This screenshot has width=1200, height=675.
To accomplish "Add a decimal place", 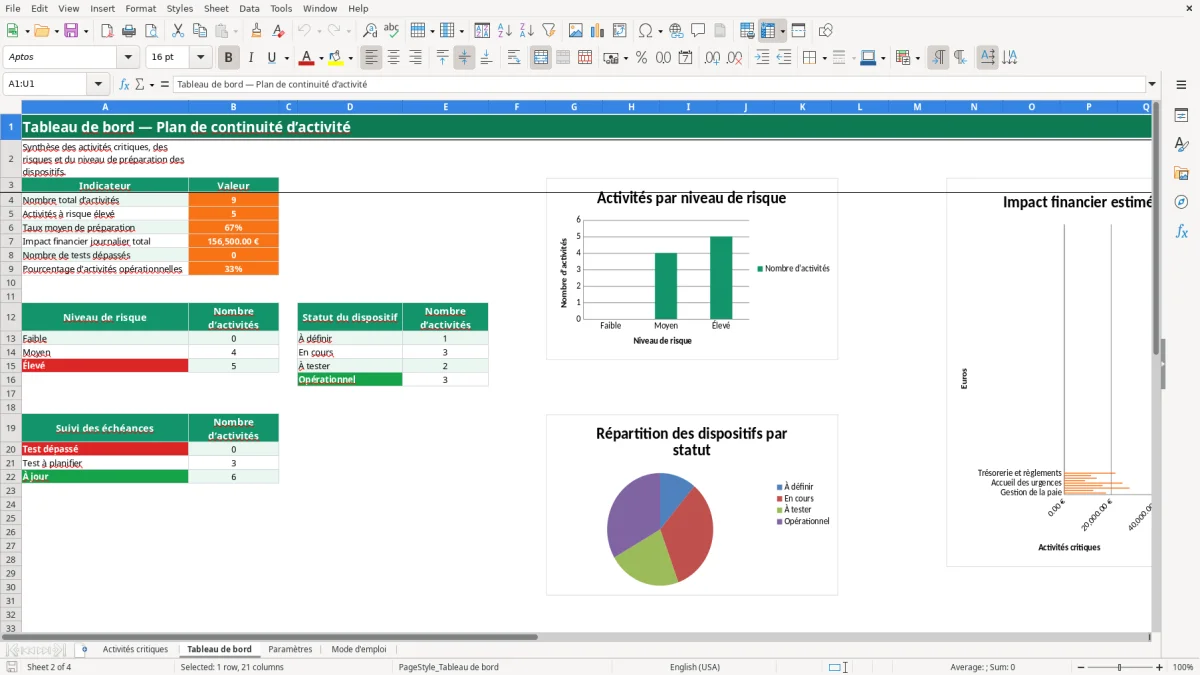I will [713, 58].
